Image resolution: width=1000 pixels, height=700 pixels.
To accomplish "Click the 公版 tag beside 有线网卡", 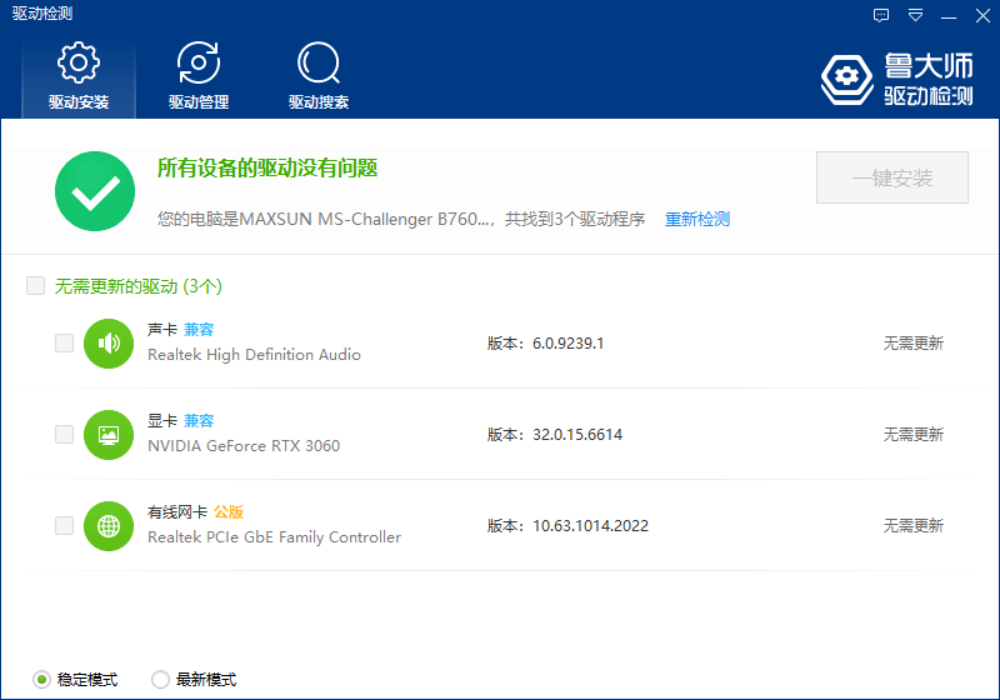I will 228,512.
